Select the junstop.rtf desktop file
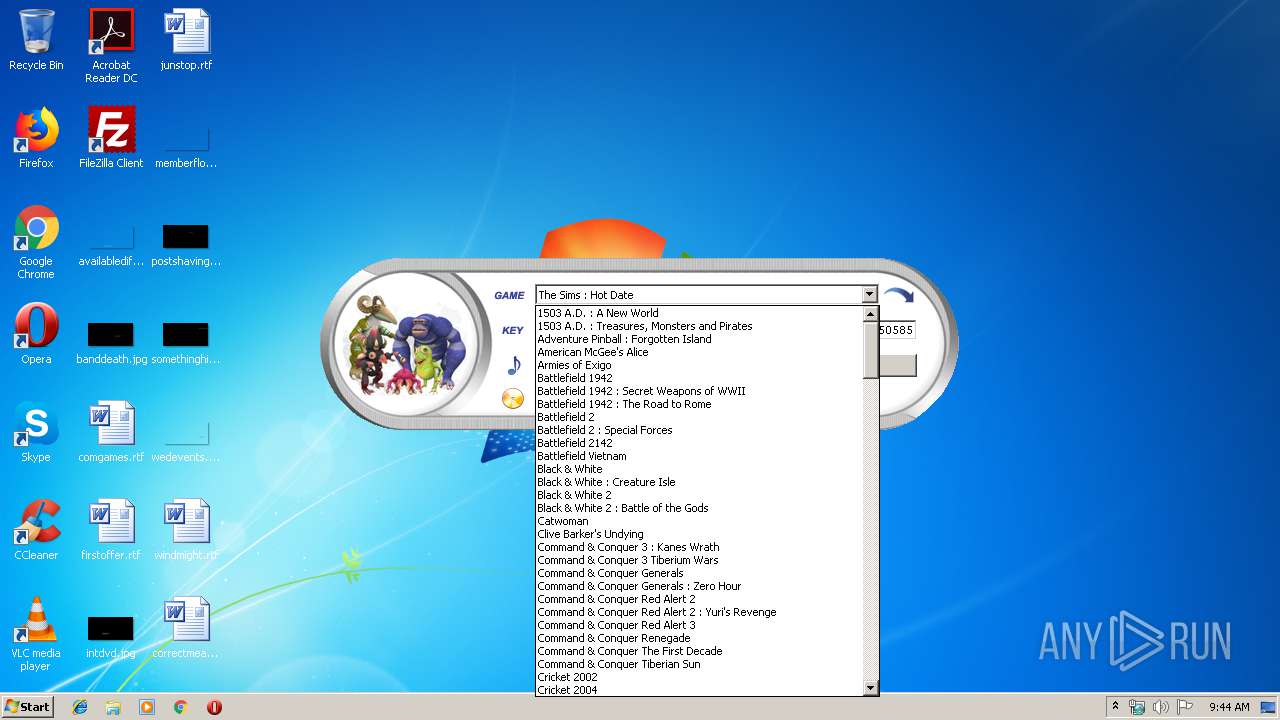The image size is (1280, 720). point(186,40)
